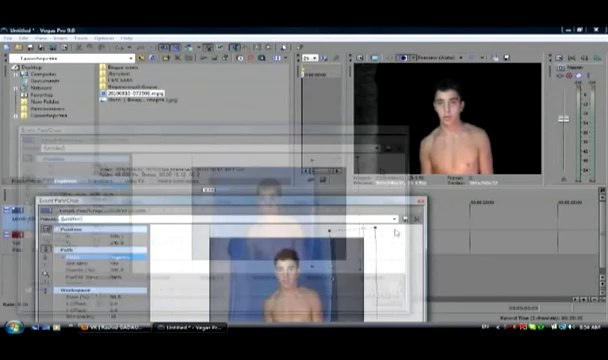The image size is (608, 360).
Task: Click the first timeline ruler time marker
Action: (482, 202)
